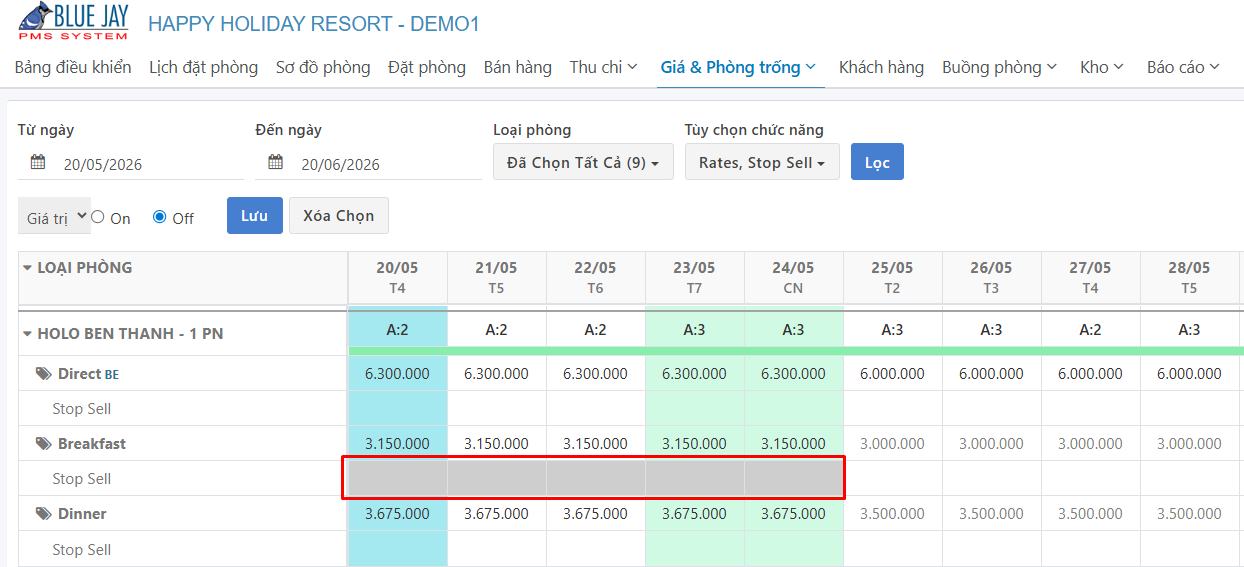The width and height of the screenshot is (1244, 567).
Task: Open the Báo cáo menu
Action: (1183, 67)
